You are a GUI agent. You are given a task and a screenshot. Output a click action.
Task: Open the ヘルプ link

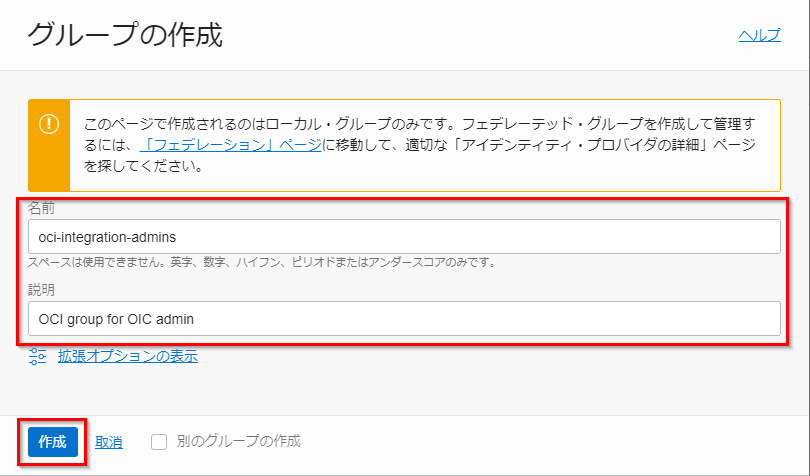[x=759, y=35]
